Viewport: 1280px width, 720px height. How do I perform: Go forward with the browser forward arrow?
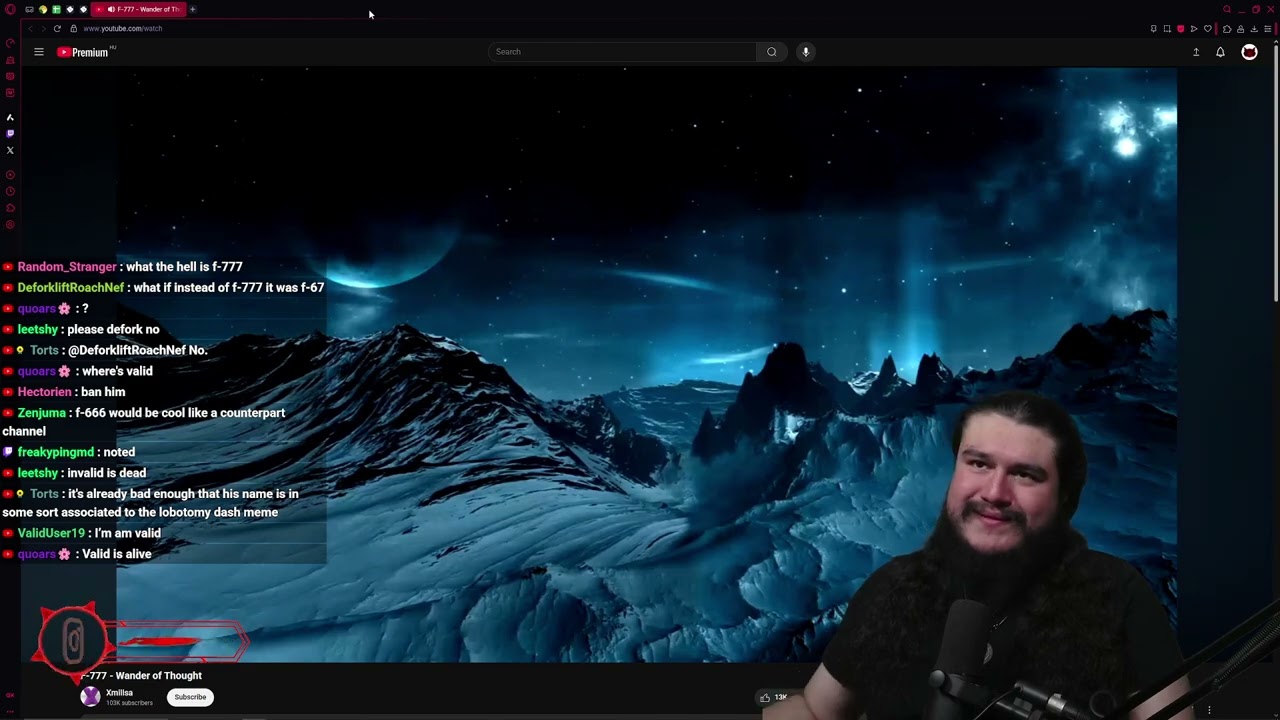pos(43,28)
